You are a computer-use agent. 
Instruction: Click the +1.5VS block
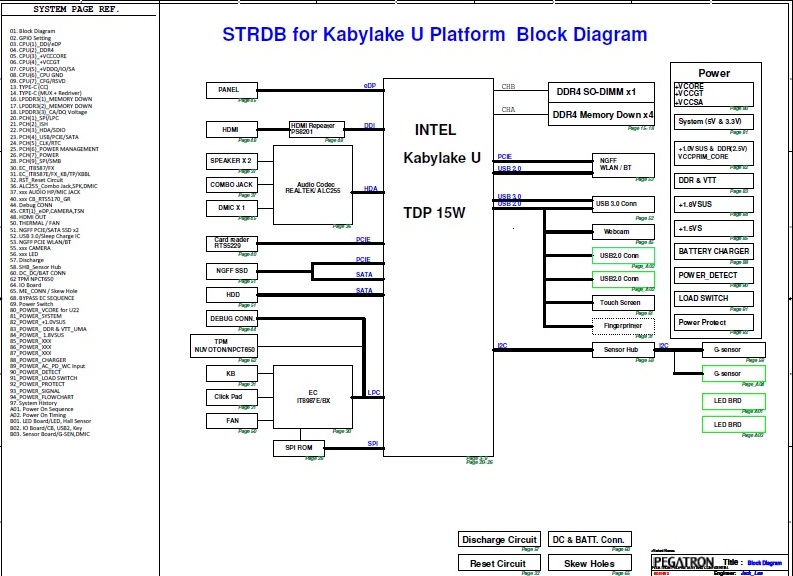point(714,229)
